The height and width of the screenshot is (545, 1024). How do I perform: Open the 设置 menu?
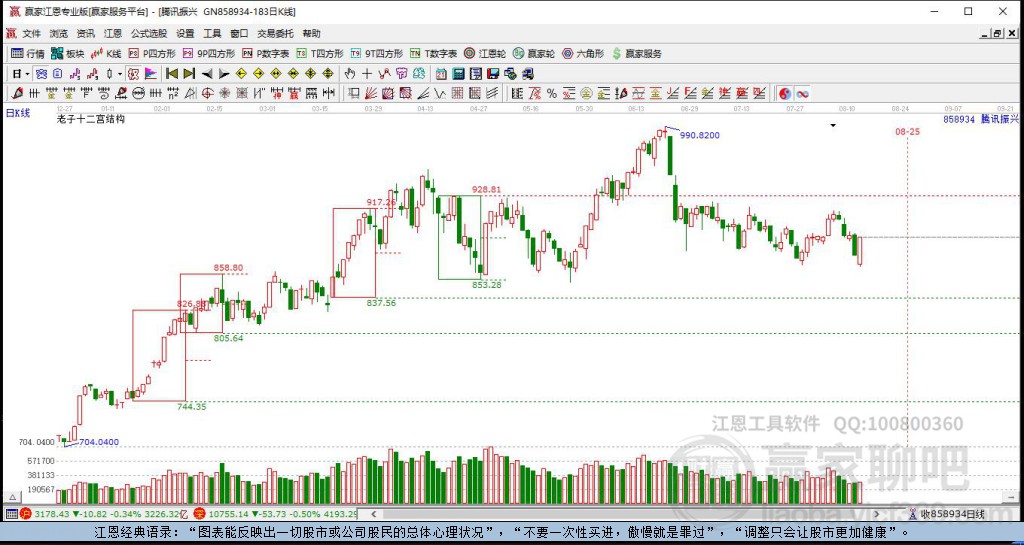click(185, 33)
